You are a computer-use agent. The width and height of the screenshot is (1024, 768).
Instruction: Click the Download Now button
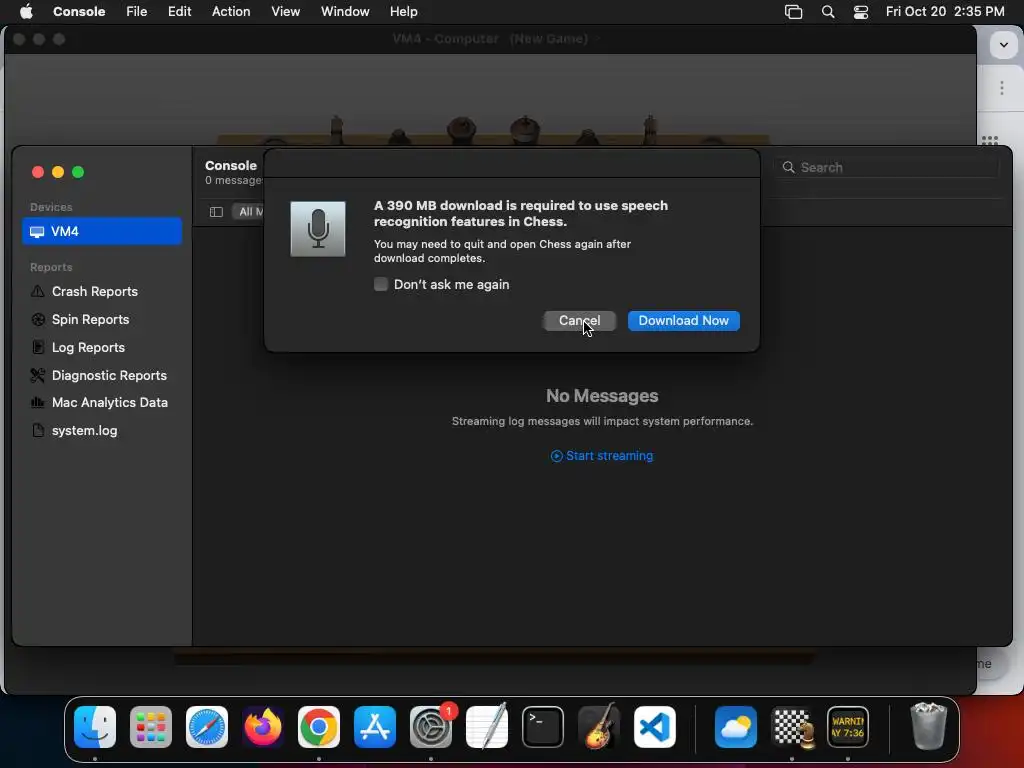tap(683, 321)
